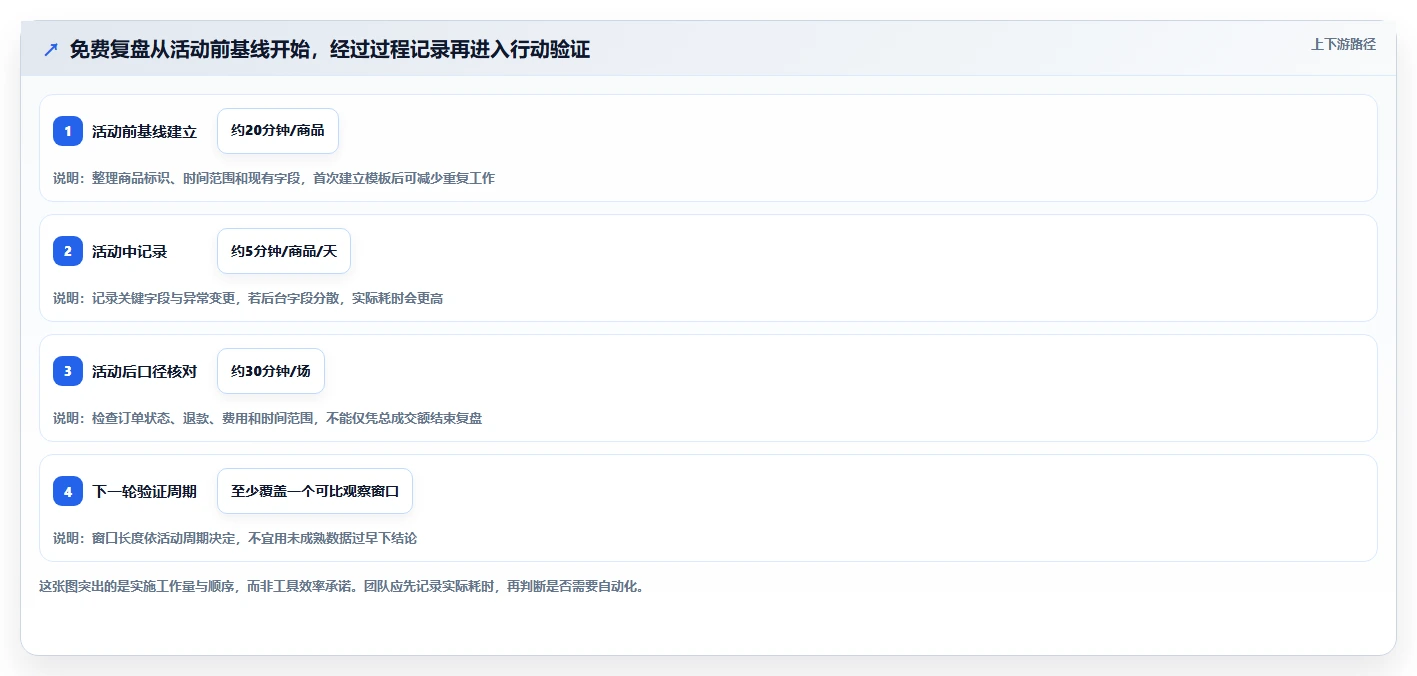This screenshot has width=1417, height=676.
Task: Click the 约20分钟/商品 chip
Action: [x=278, y=131]
